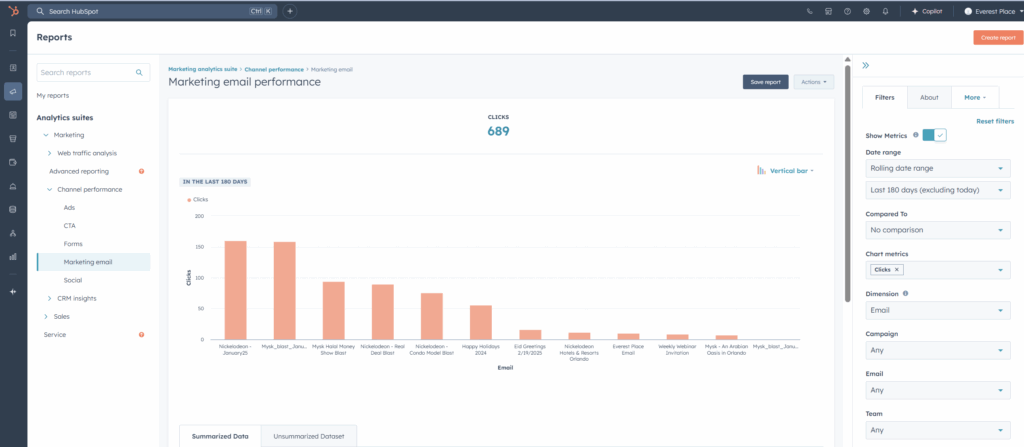Viewport: 1024px width, 447px height.
Task: Switch to the About tab
Action: pos(929,97)
